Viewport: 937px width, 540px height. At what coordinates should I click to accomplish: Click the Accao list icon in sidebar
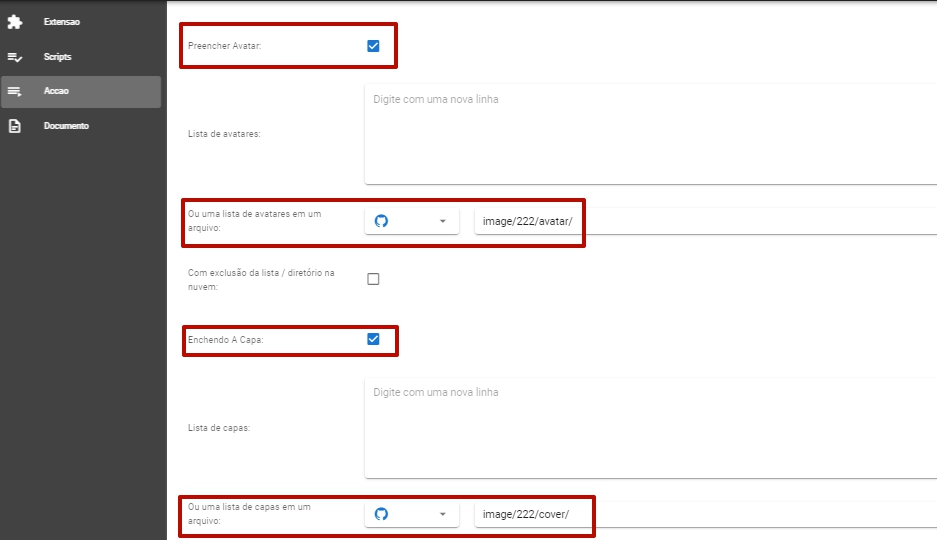click(14, 91)
